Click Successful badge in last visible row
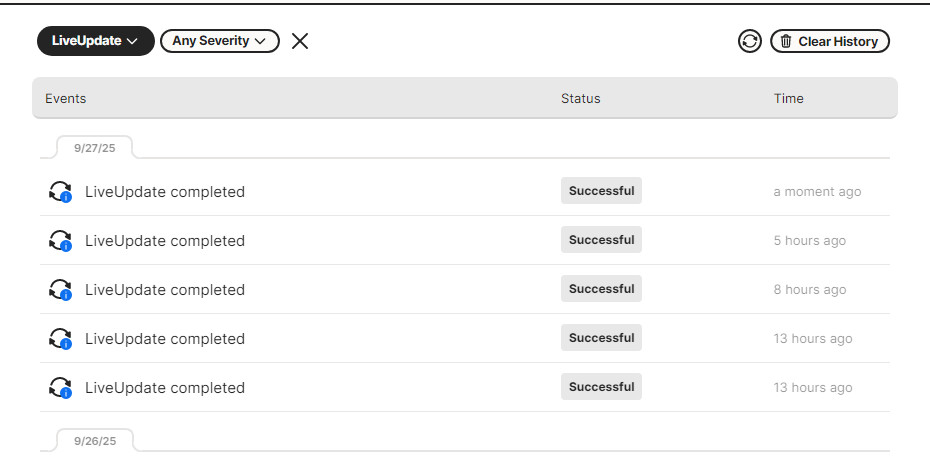 click(x=601, y=387)
